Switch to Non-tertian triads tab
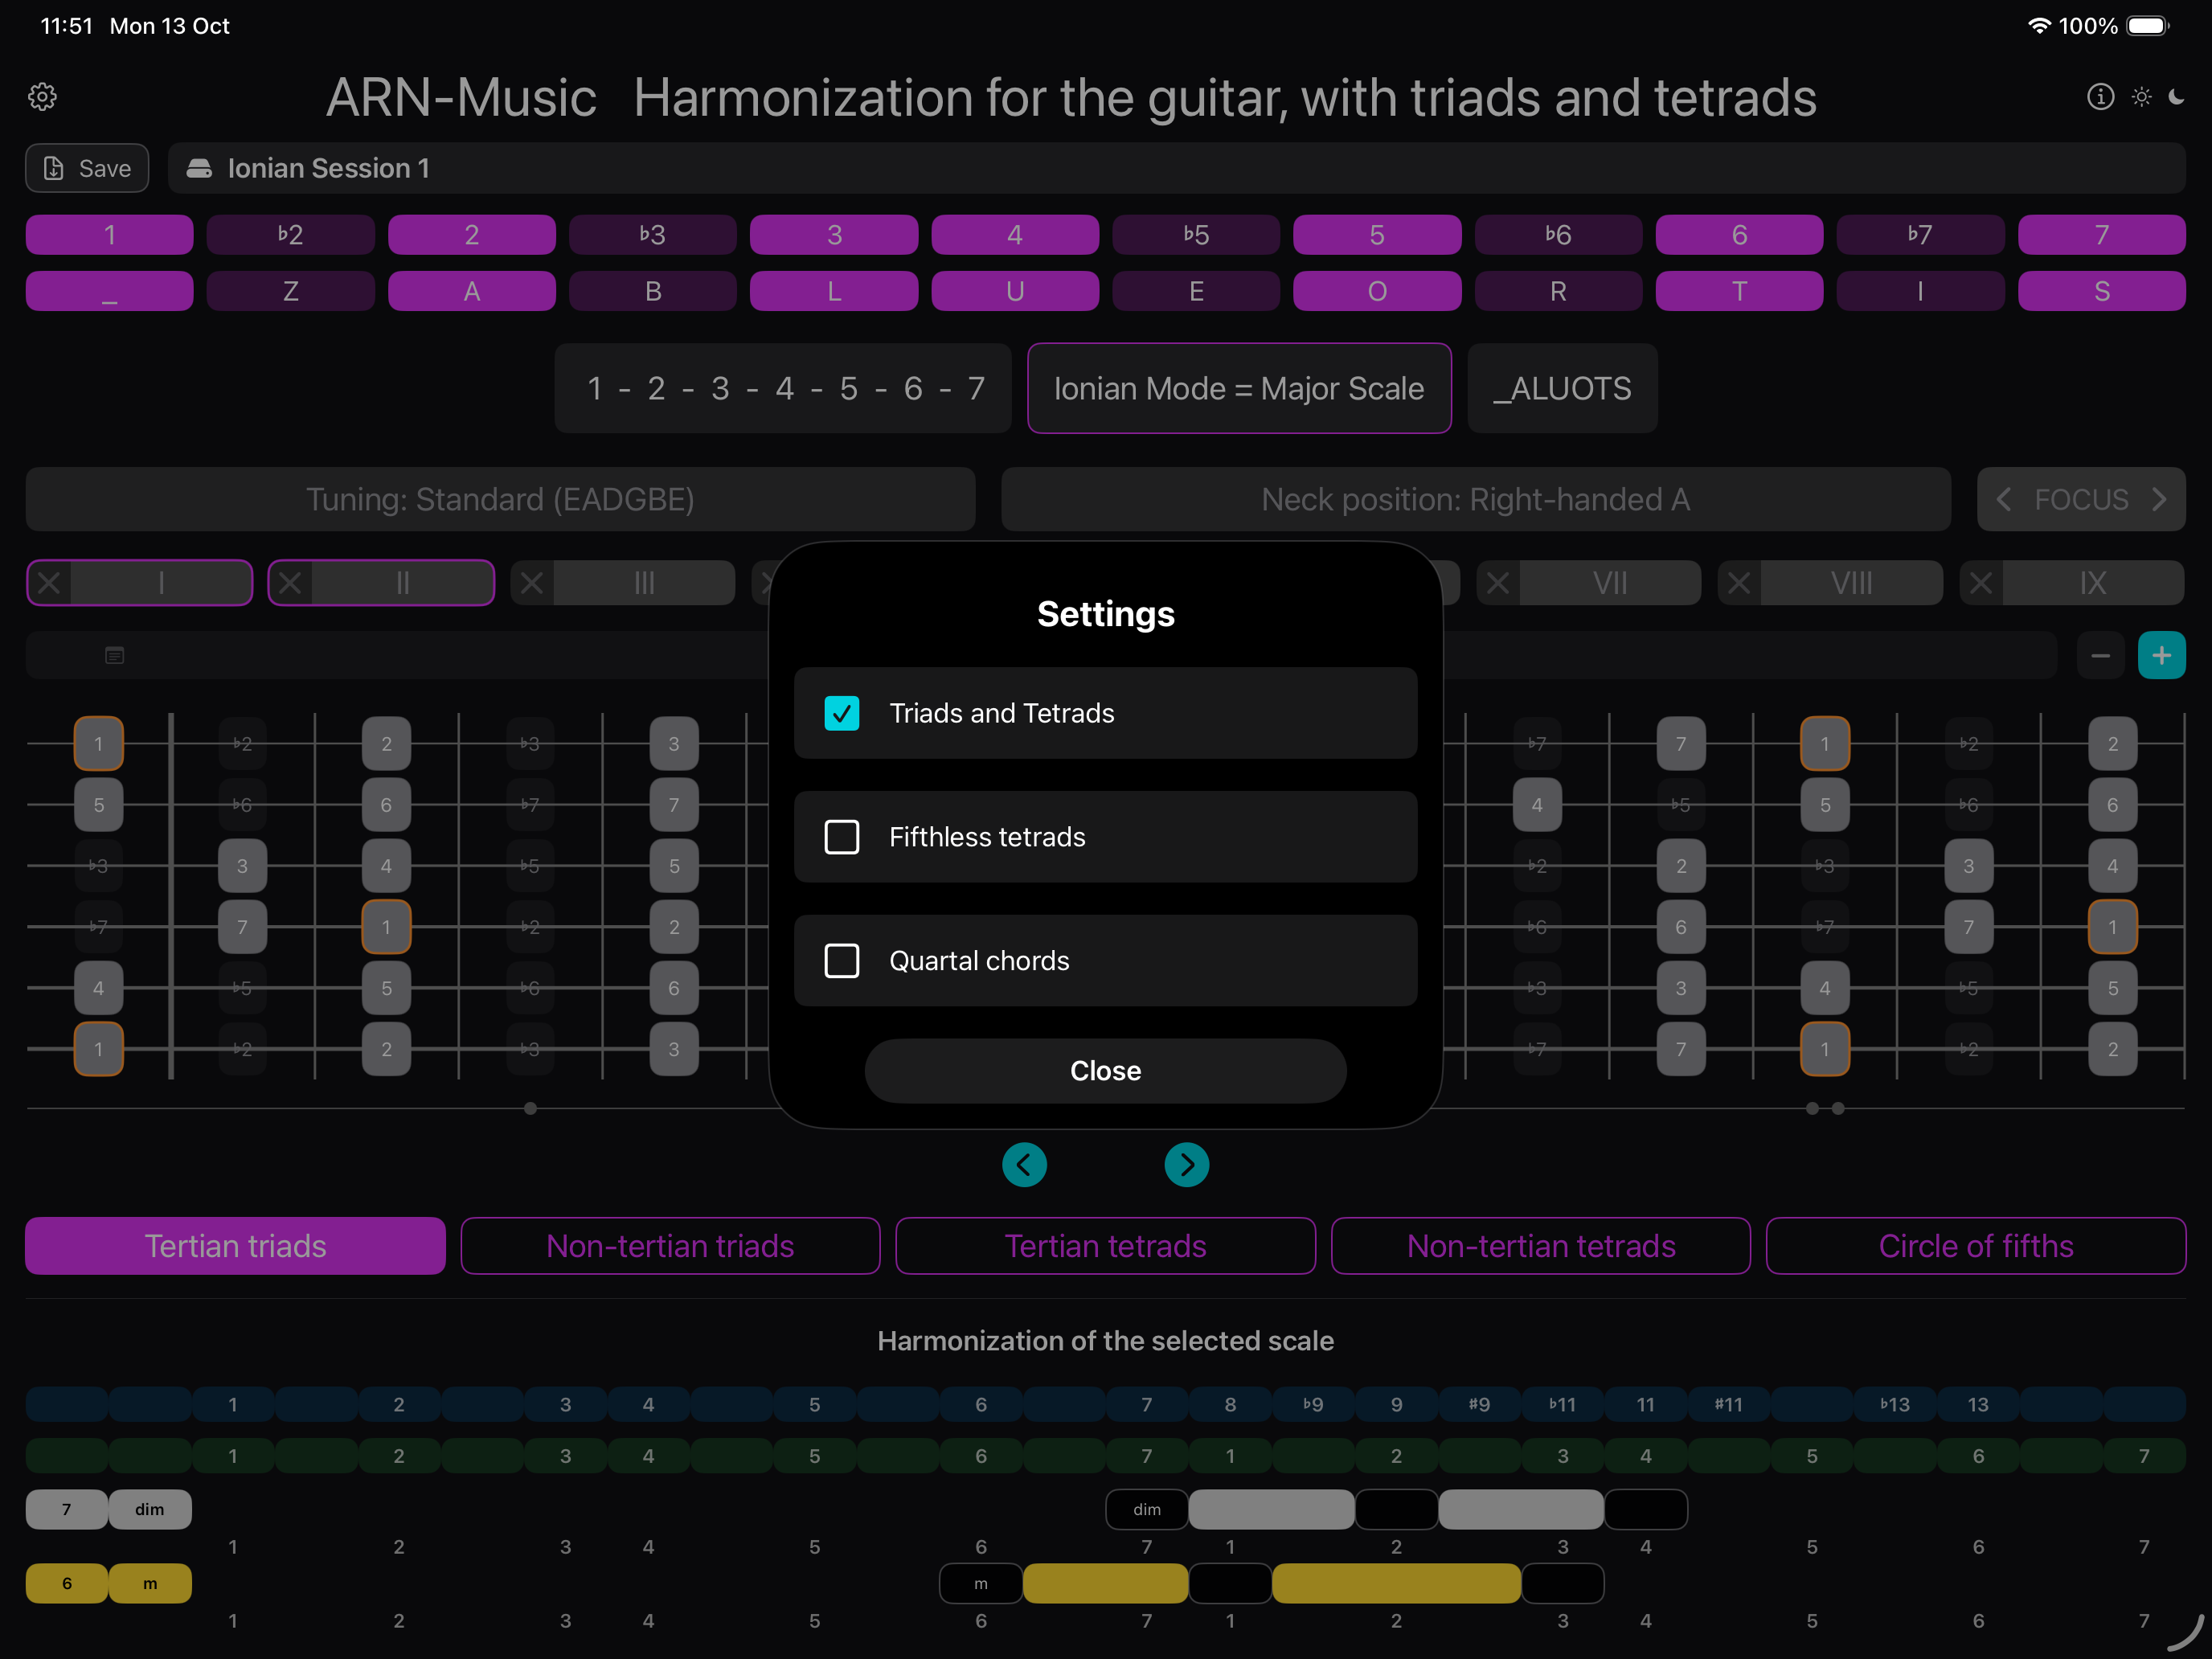The width and height of the screenshot is (2212, 1659). 670,1246
